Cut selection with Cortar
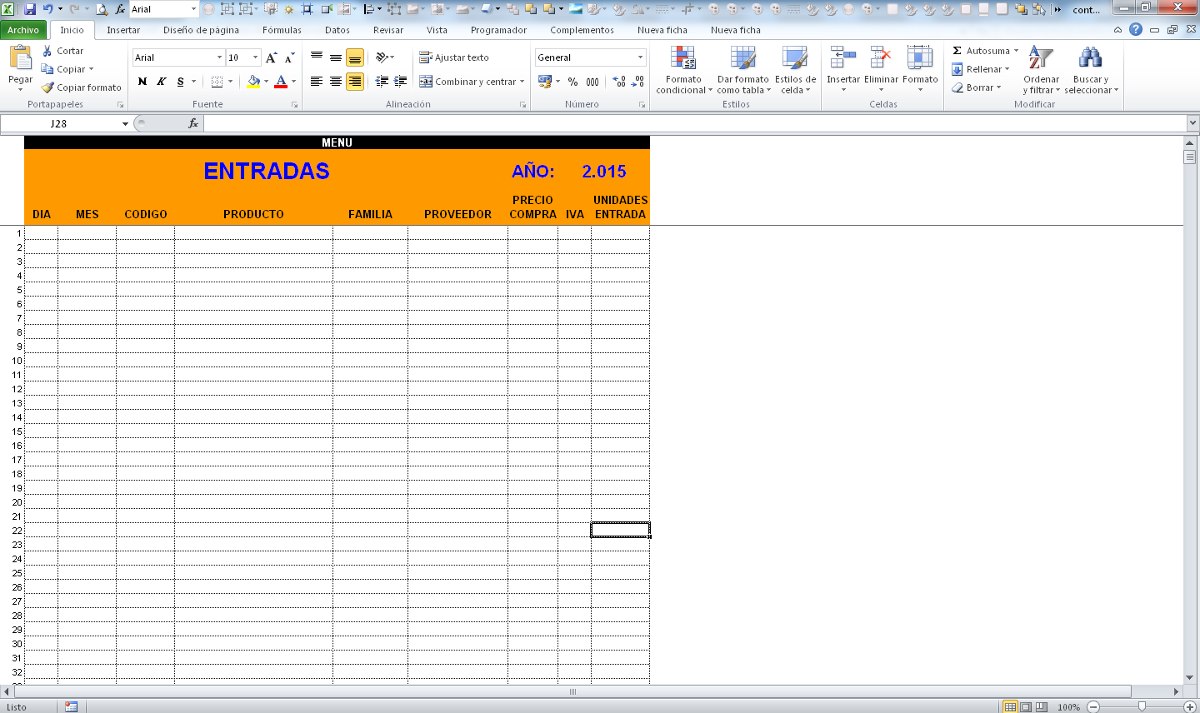This screenshot has height=713, width=1200. [x=63, y=51]
